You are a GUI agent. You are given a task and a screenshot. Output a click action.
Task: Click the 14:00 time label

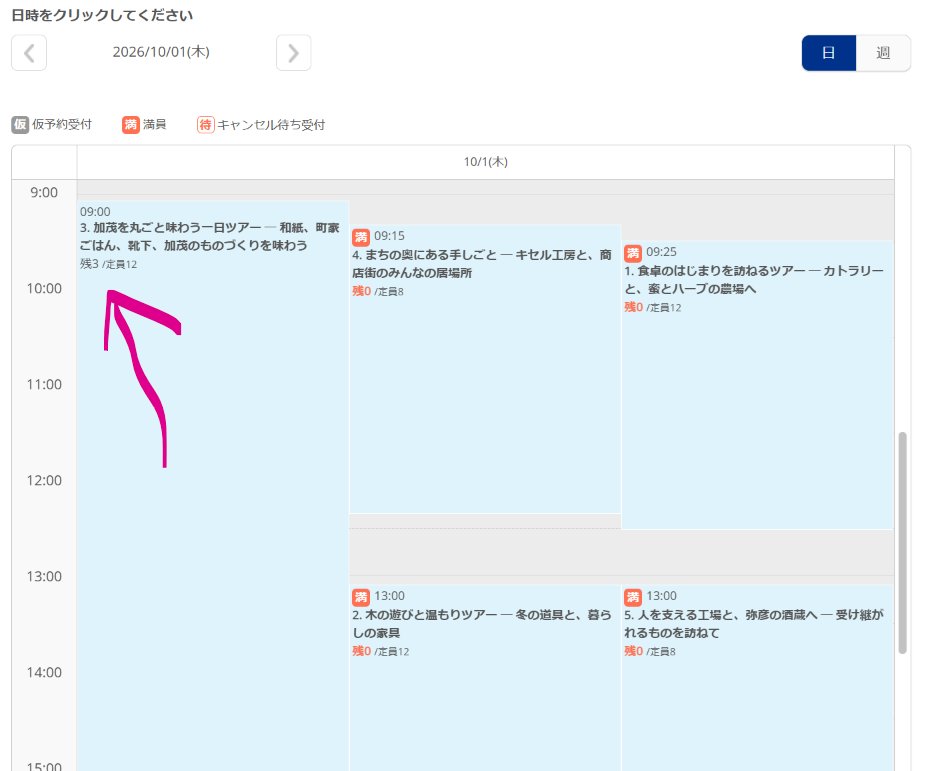(x=44, y=672)
